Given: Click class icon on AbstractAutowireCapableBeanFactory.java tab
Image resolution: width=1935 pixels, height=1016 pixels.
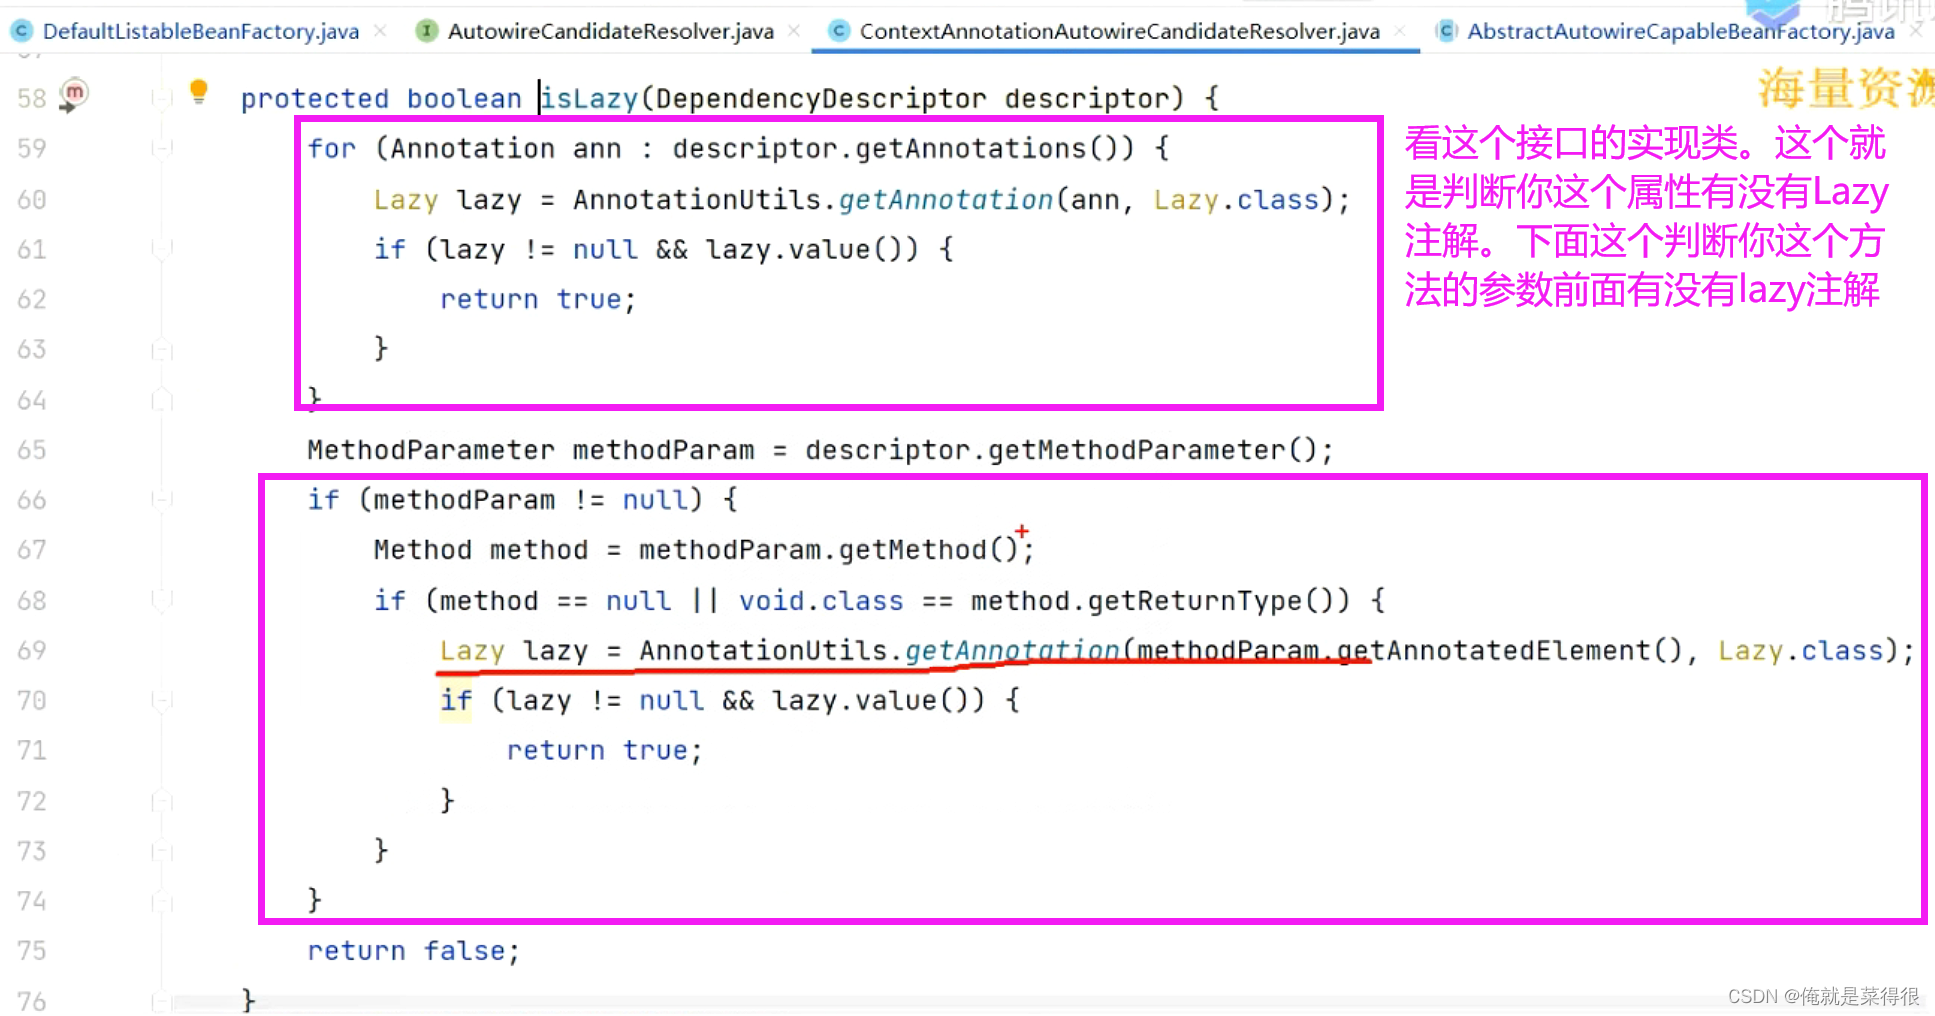Looking at the screenshot, I should point(1446,31).
